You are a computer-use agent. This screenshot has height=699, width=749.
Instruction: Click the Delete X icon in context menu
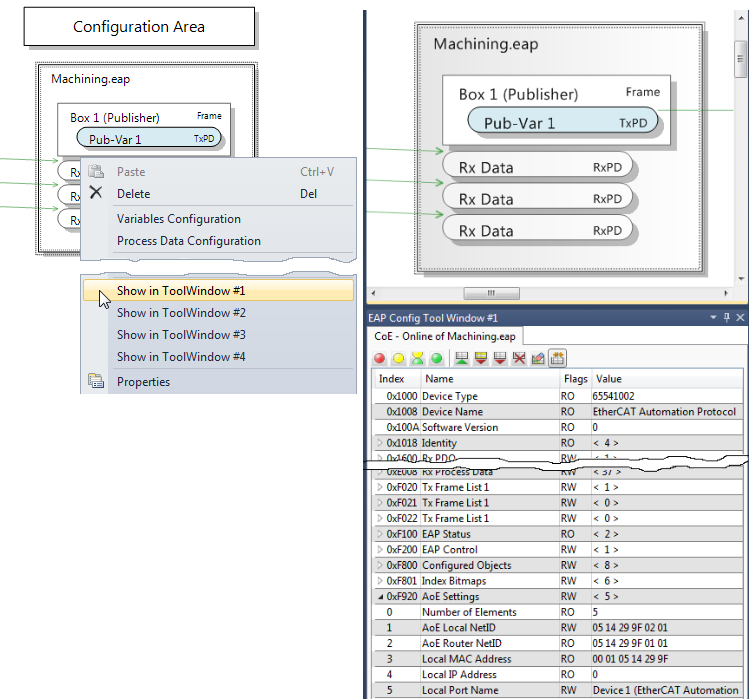[x=96, y=193]
